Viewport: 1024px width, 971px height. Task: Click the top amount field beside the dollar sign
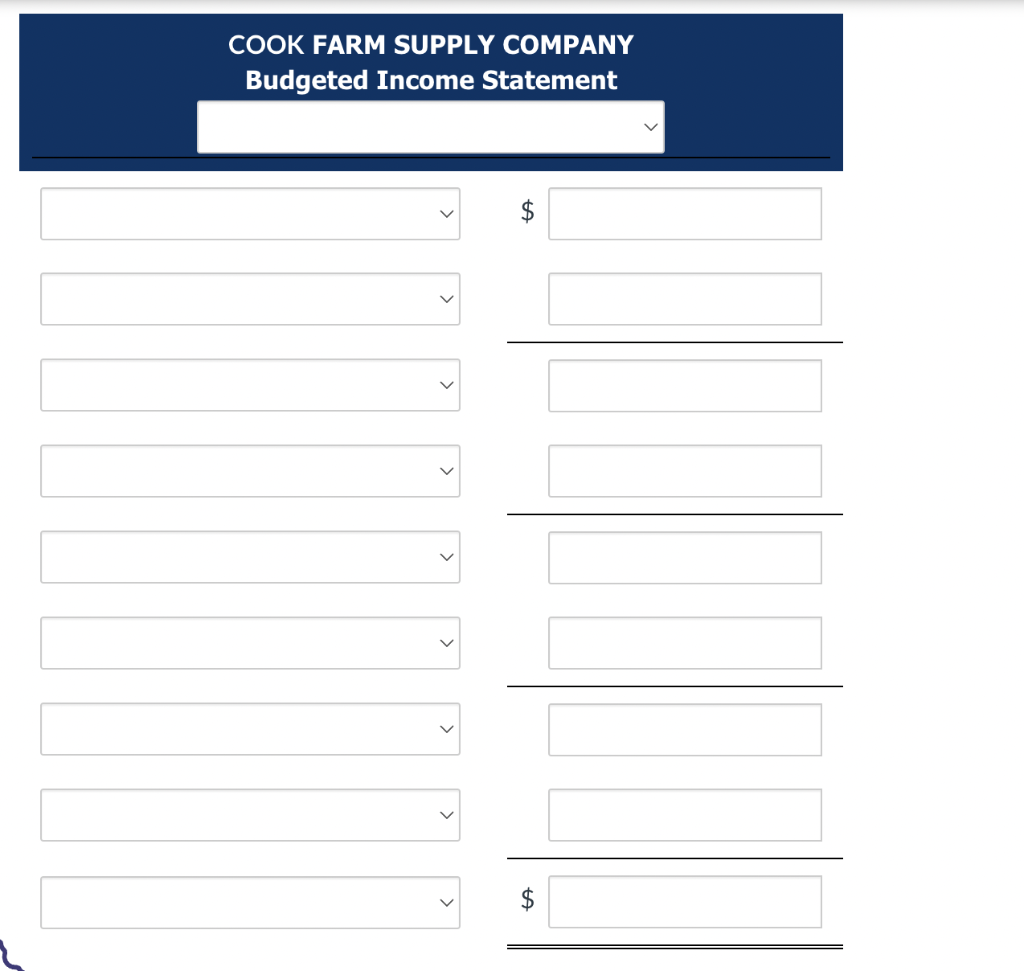[684, 213]
